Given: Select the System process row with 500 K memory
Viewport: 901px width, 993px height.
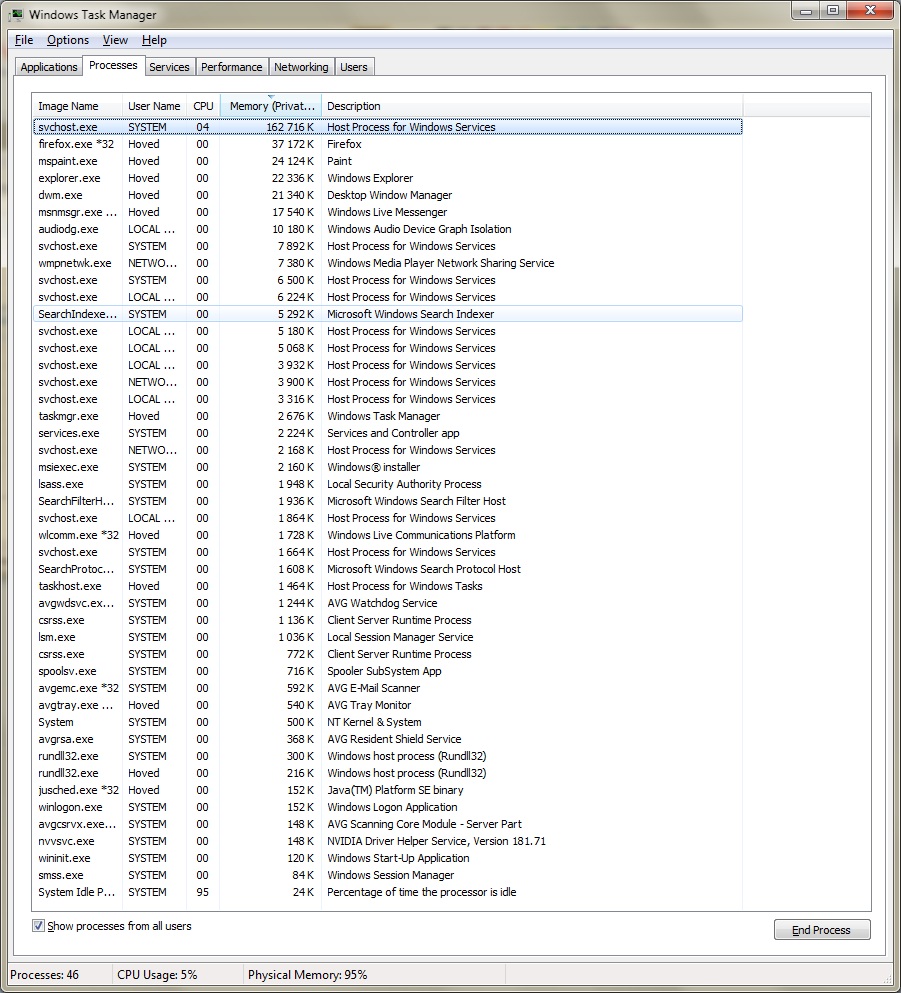Looking at the screenshot, I should coord(387,723).
